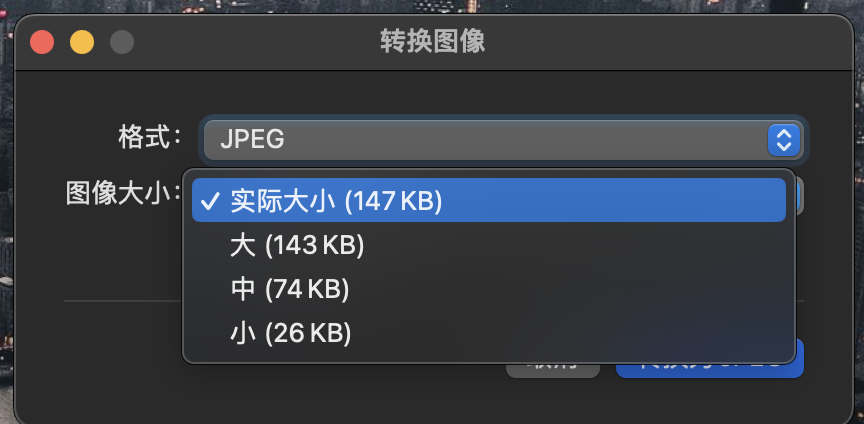Open the 格式 JPEG format dropdown

point(503,139)
